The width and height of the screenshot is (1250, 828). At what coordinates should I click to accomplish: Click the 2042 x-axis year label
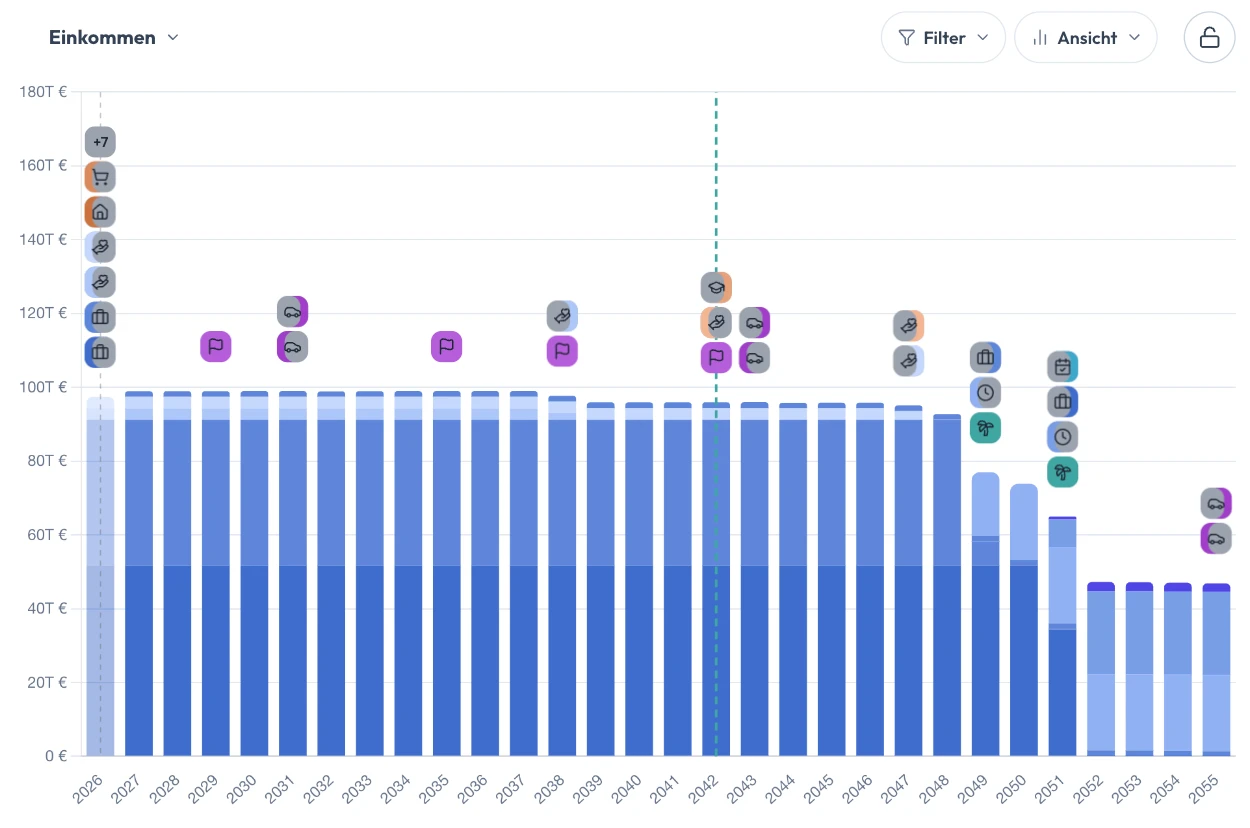pyautogui.click(x=706, y=787)
